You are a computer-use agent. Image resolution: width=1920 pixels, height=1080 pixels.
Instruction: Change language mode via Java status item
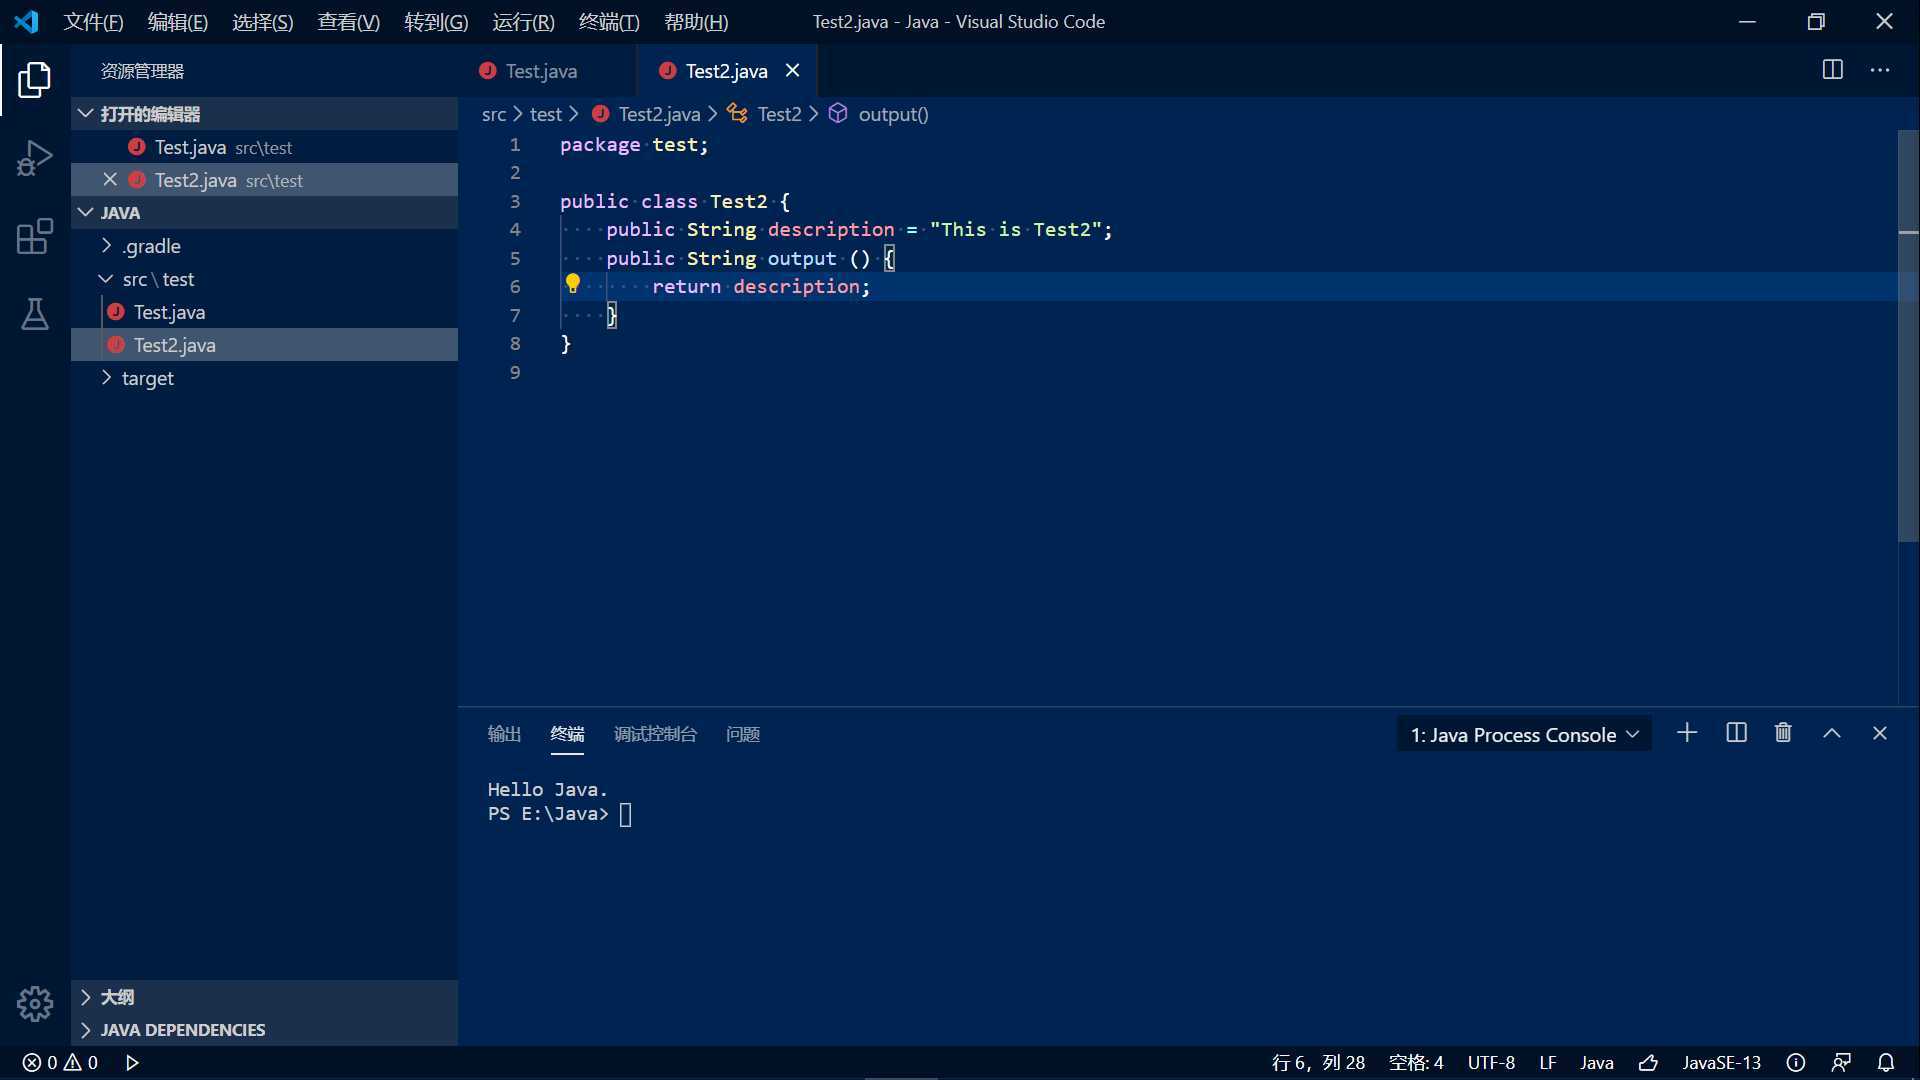coord(1597,1062)
